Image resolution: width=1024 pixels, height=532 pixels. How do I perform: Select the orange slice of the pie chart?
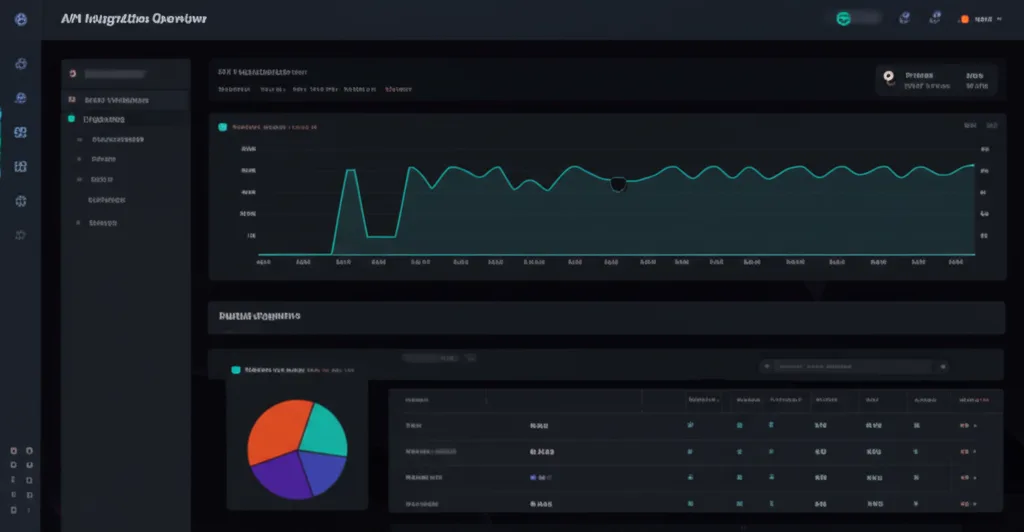(278, 431)
